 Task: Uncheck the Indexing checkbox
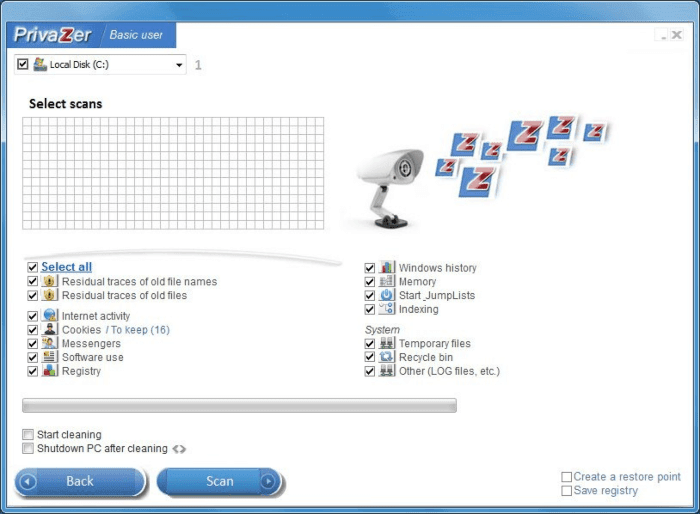pyautogui.click(x=369, y=309)
